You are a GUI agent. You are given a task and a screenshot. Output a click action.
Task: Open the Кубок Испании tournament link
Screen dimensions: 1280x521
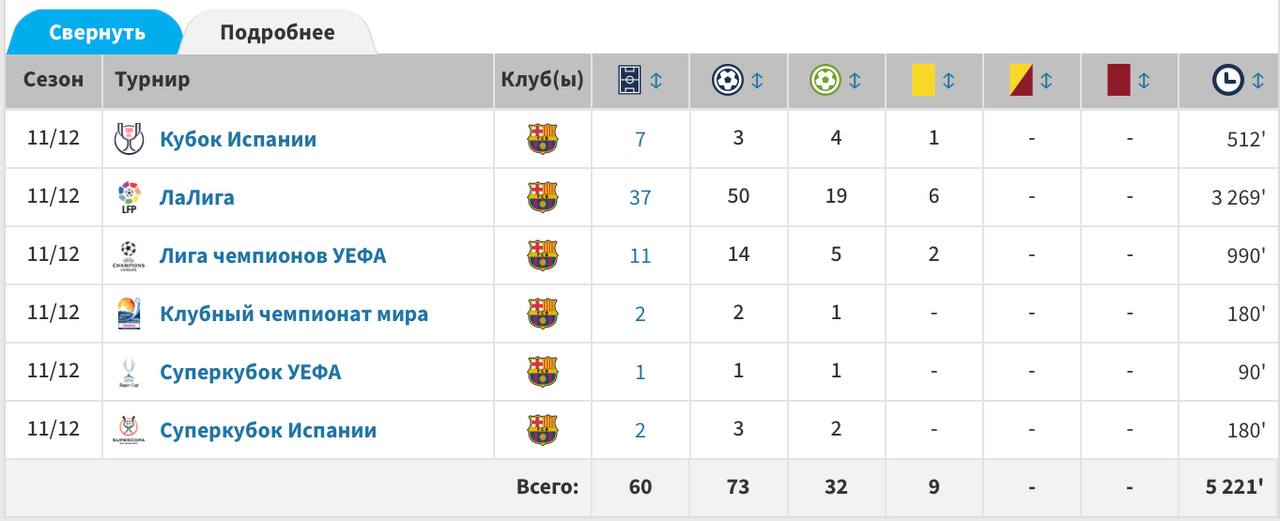pos(238,139)
